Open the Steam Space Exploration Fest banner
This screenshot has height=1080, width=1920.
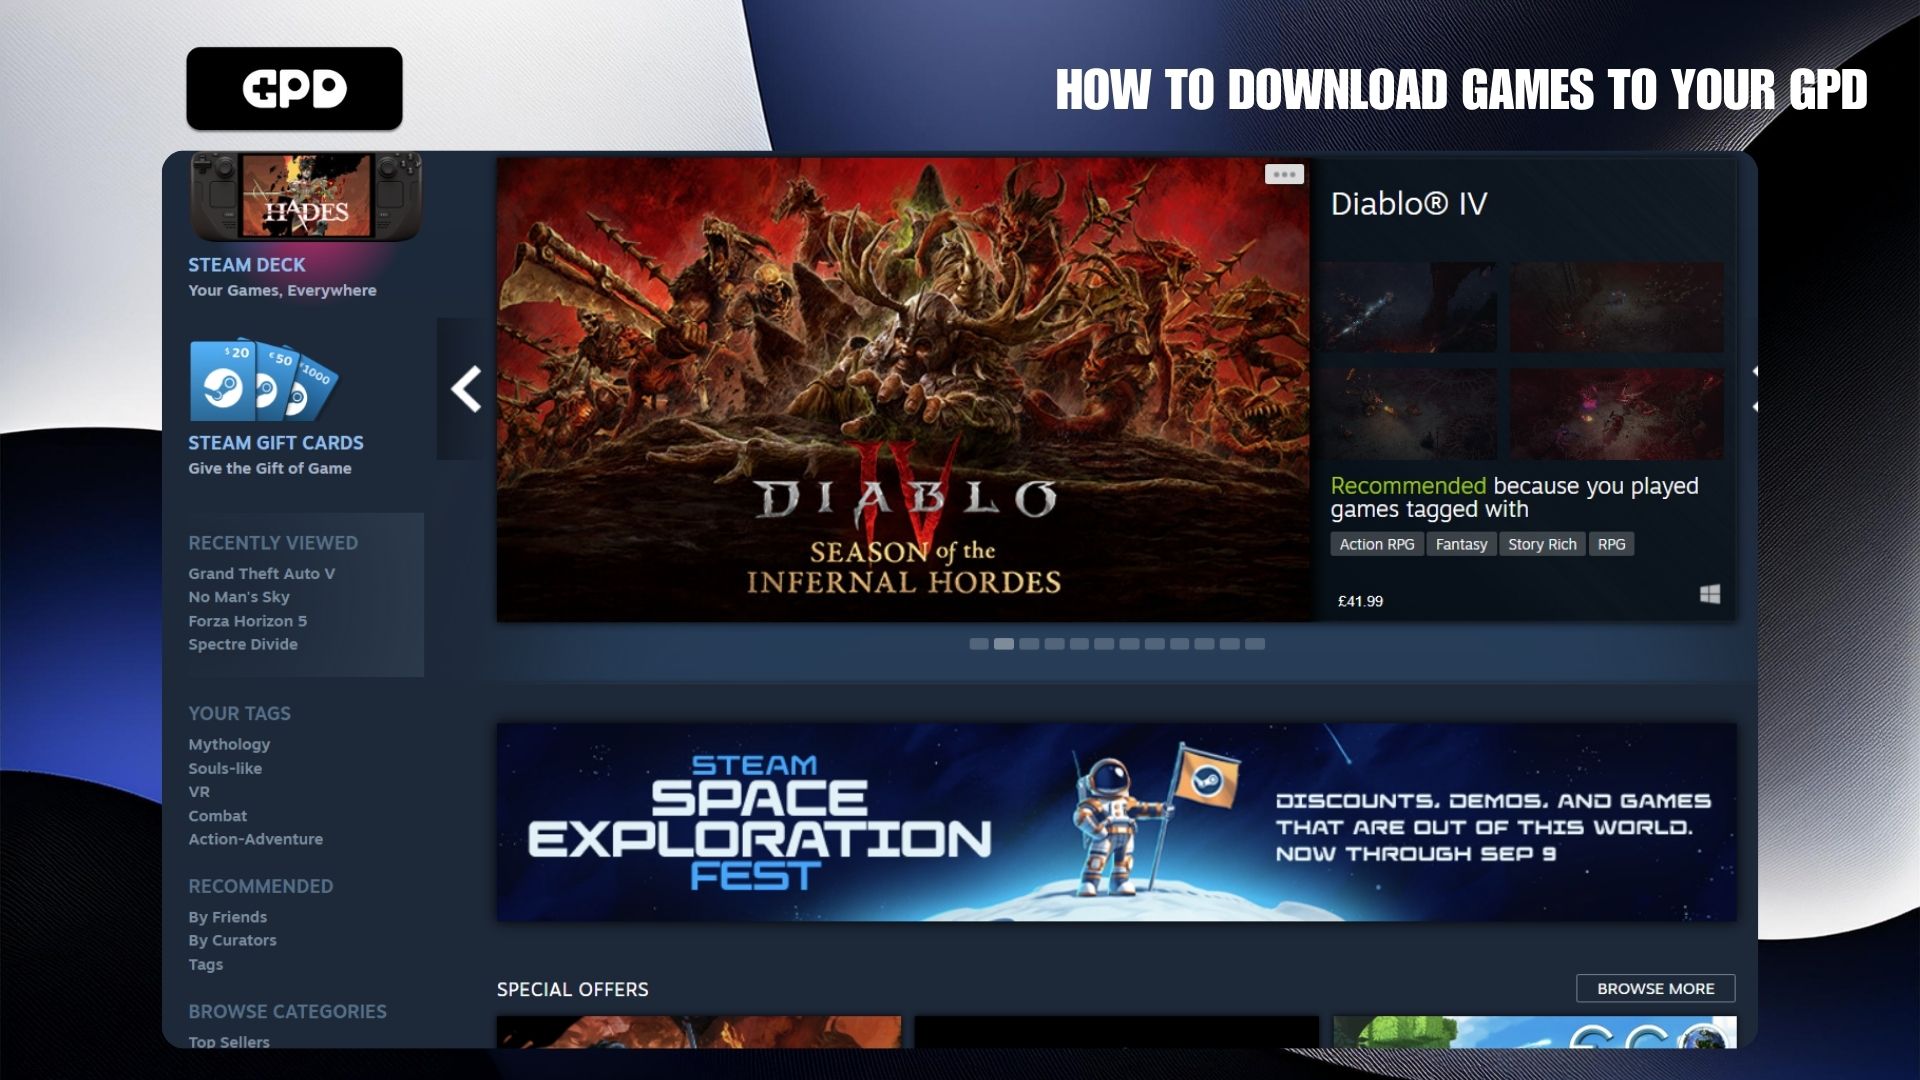pyautogui.click(x=1116, y=822)
